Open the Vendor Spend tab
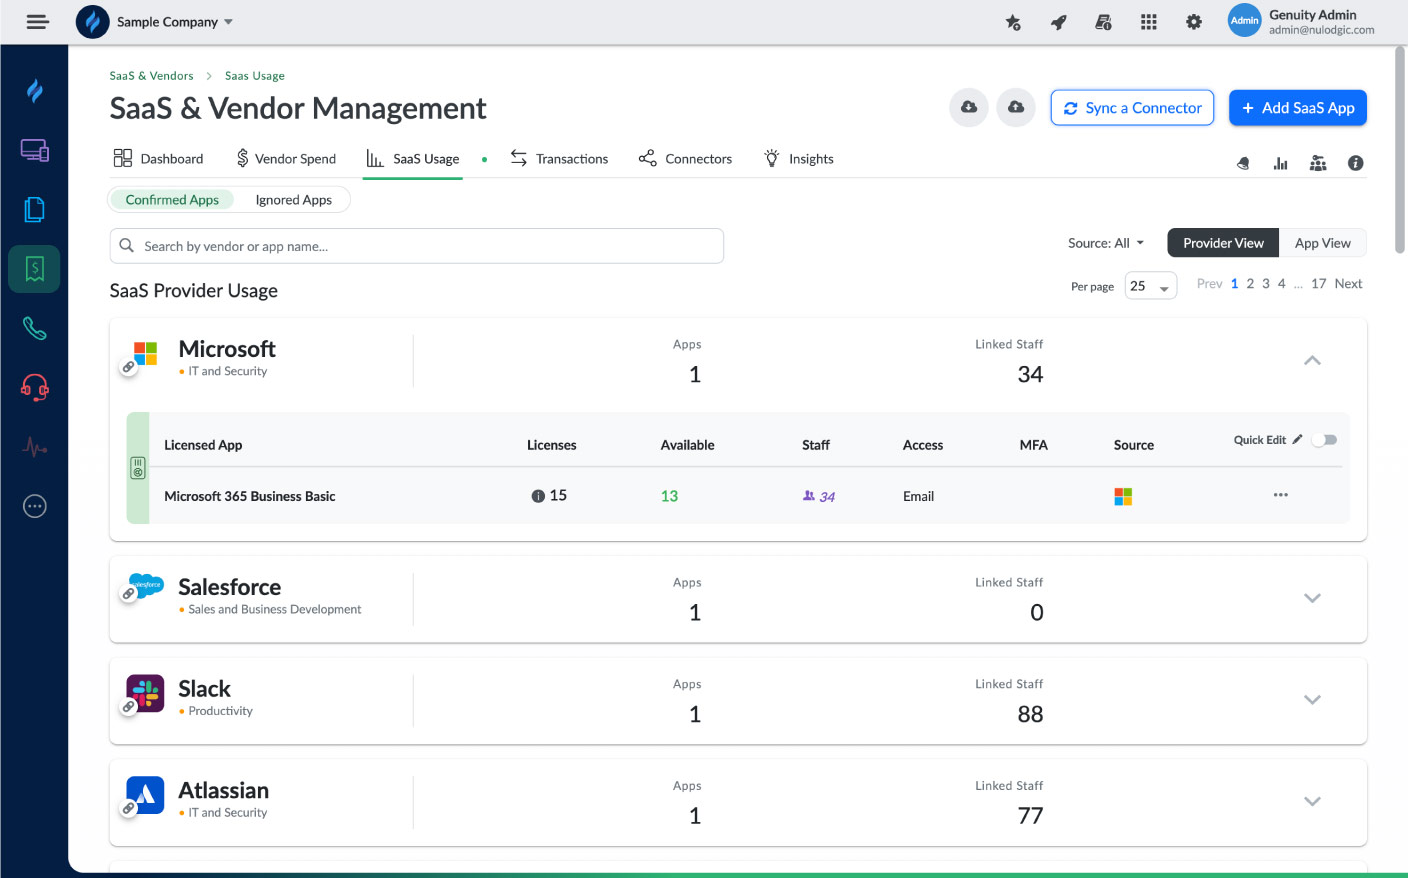Viewport: 1408px width, 878px height. point(286,159)
